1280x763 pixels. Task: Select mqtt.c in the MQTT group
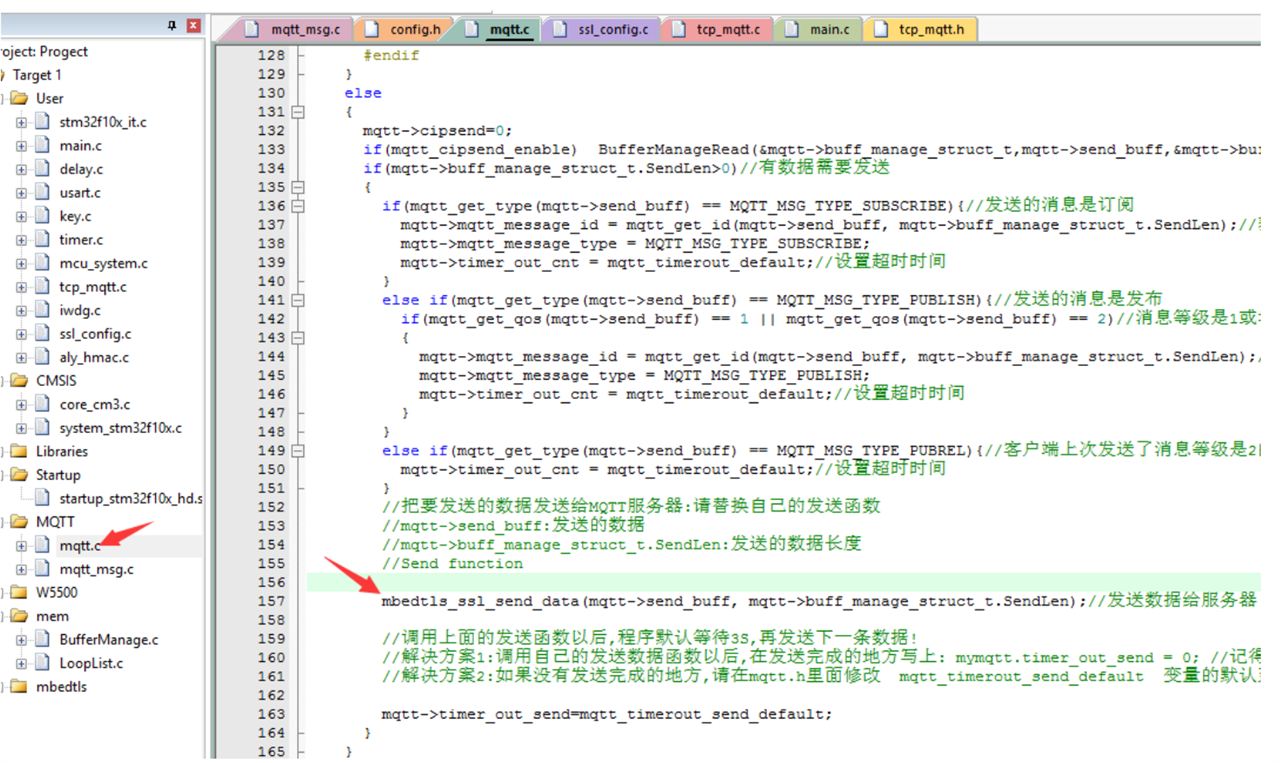click(x=80, y=545)
